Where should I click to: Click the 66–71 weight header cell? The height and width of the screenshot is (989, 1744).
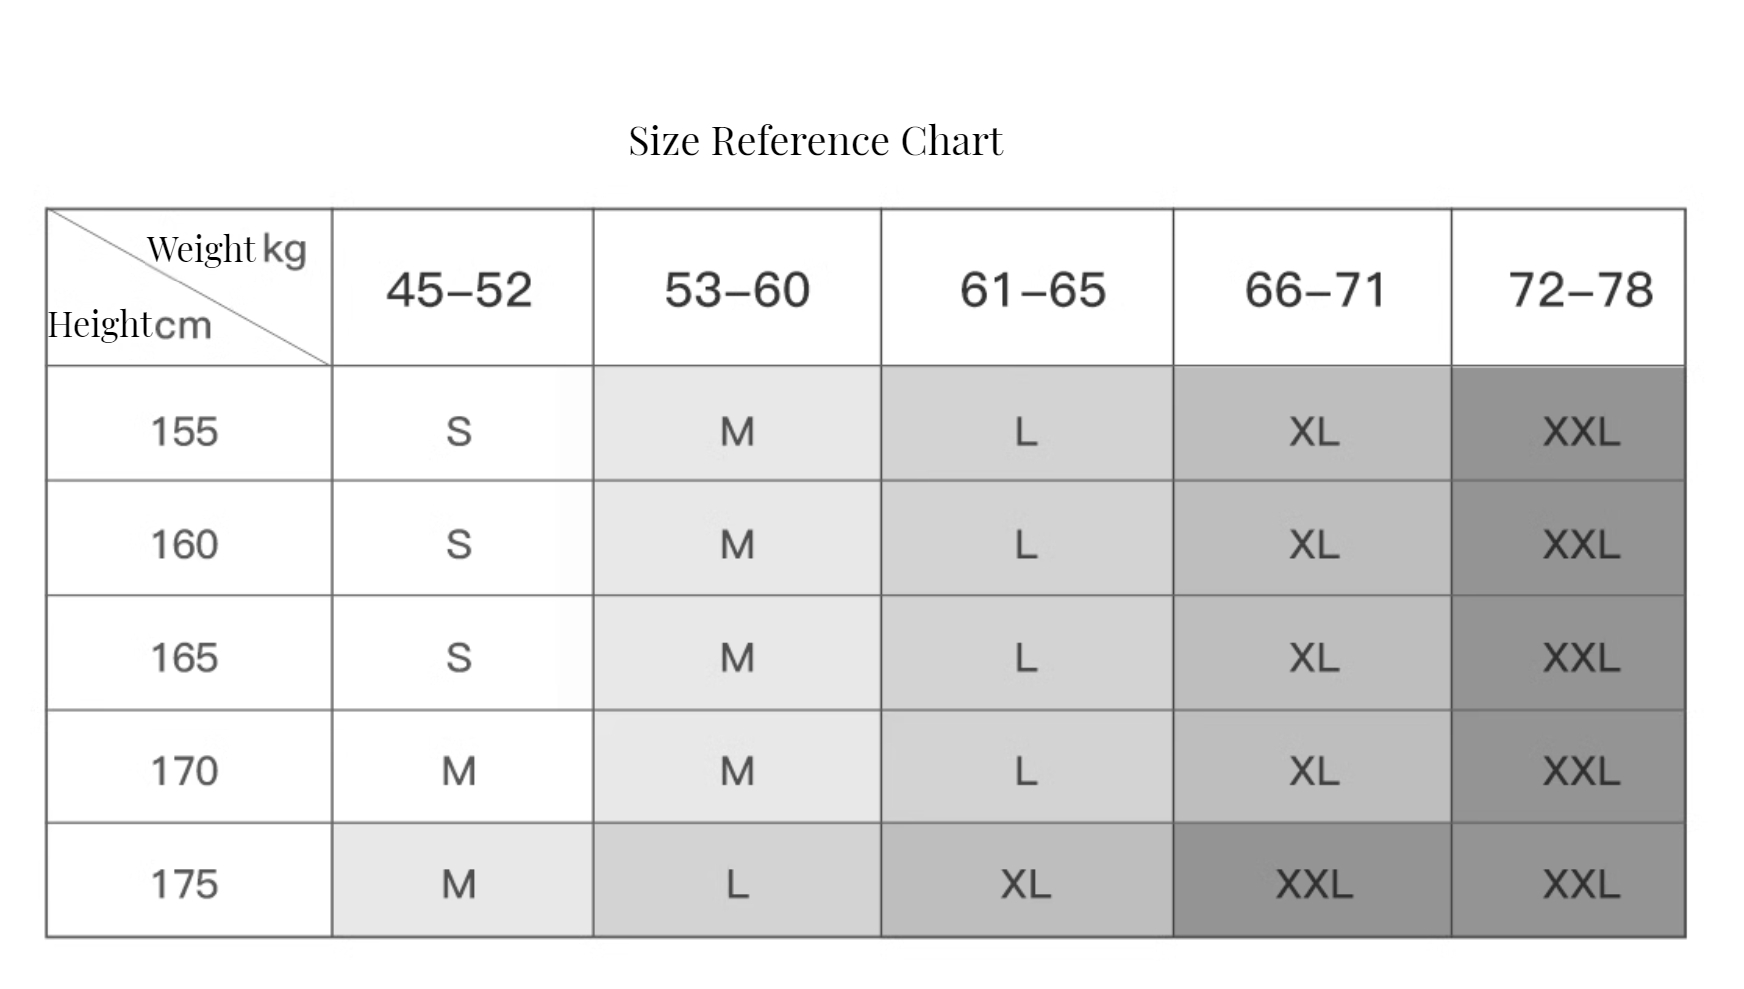1312,288
